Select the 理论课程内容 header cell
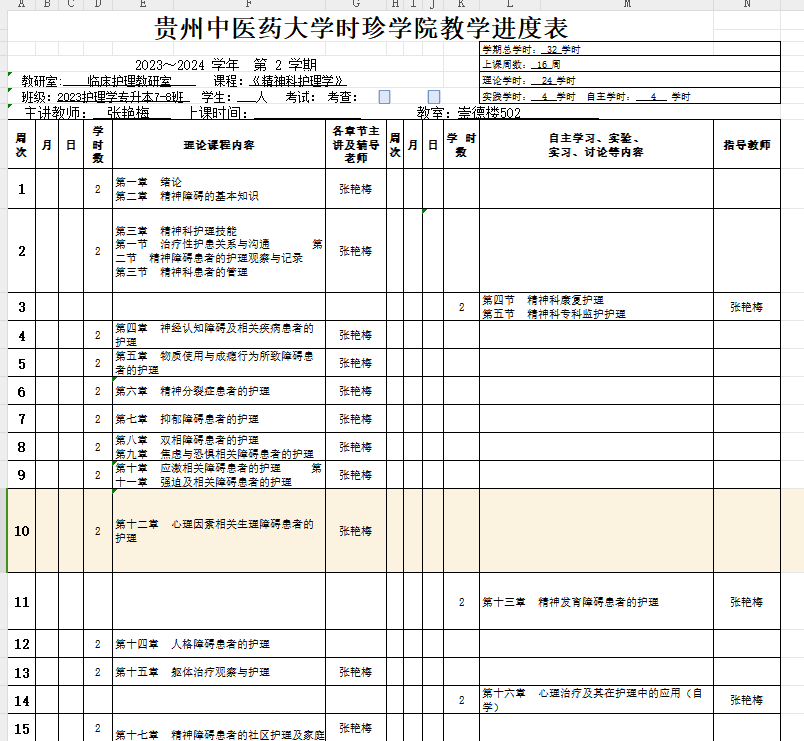The width and height of the screenshot is (804, 741). click(x=218, y=145)
